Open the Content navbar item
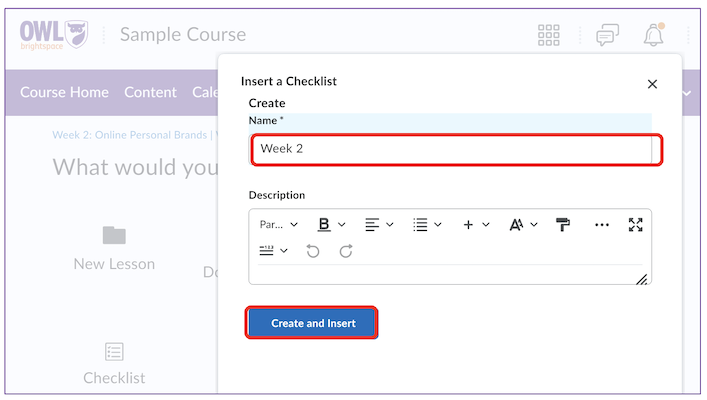 [x=150, y=92]
